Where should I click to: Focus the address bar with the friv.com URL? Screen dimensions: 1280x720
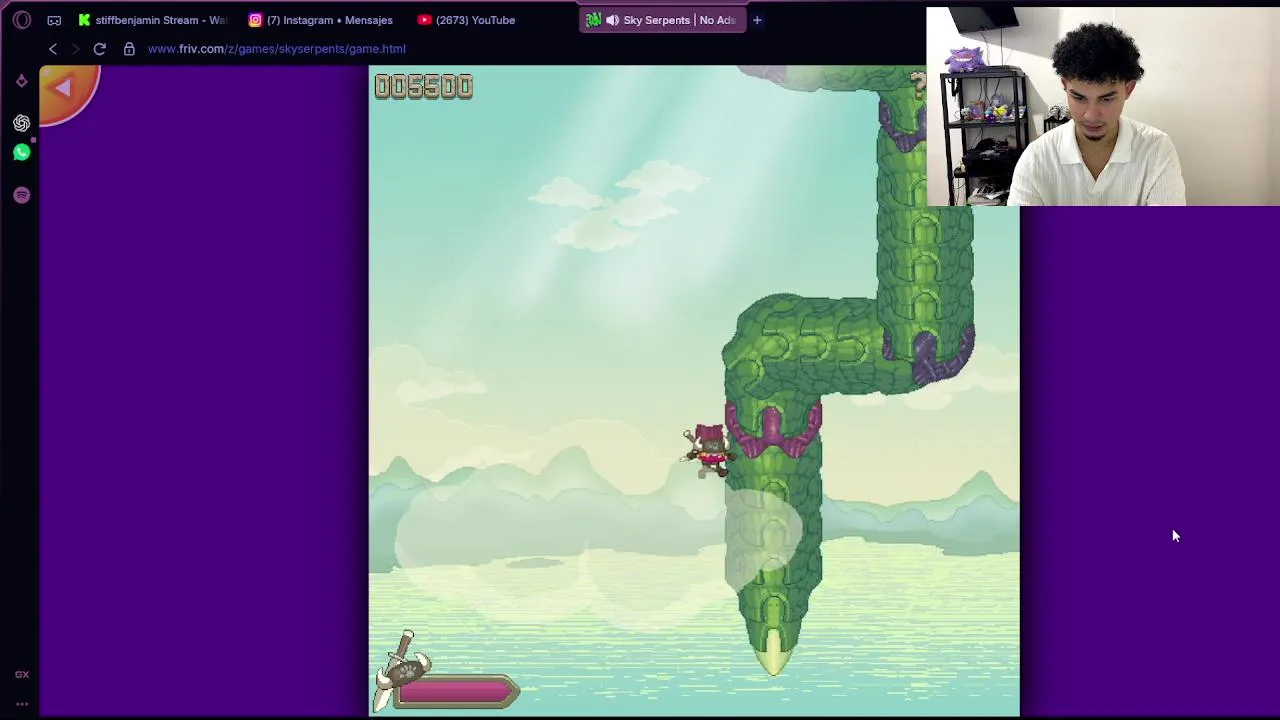coord(277,48)
